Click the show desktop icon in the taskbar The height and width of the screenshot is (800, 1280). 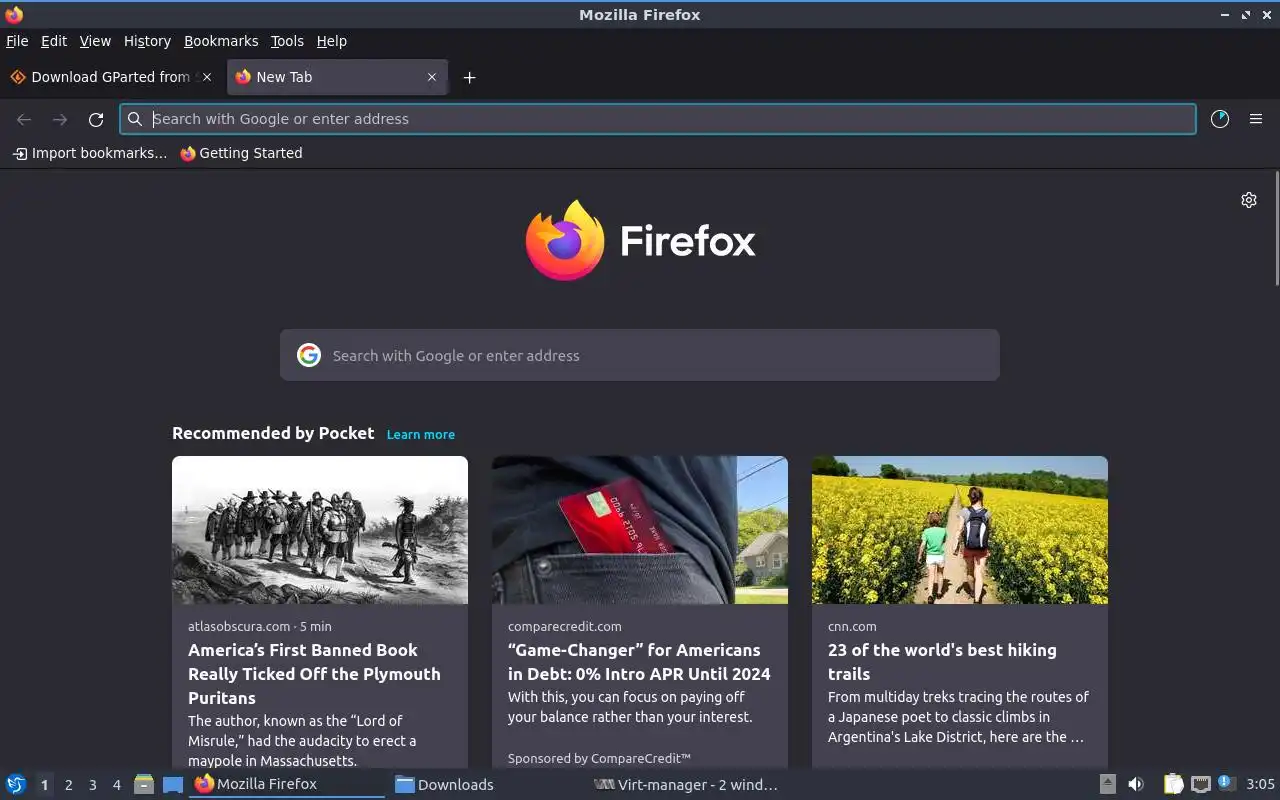173,785
